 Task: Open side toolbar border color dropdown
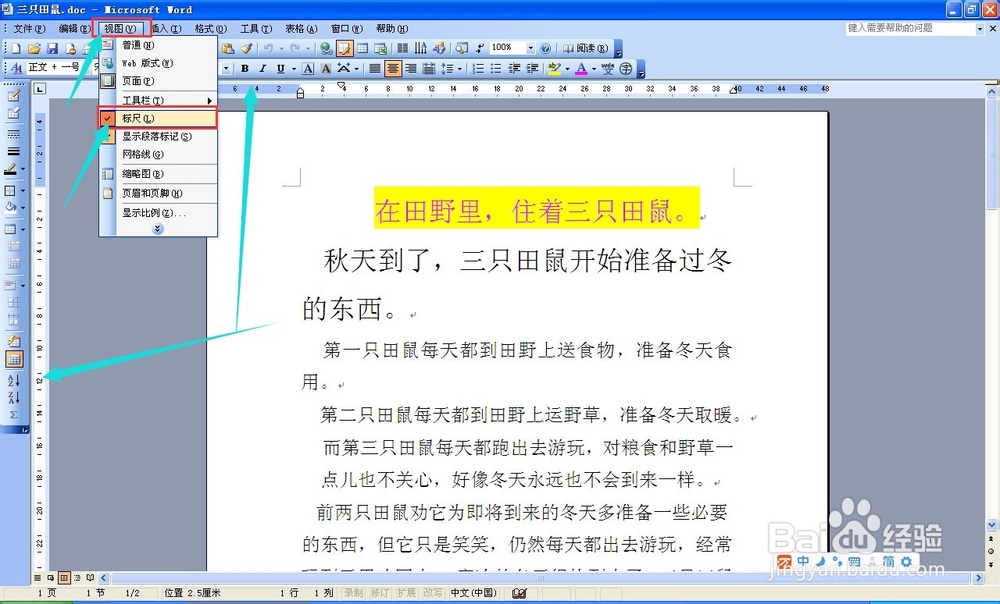point(24,169)
